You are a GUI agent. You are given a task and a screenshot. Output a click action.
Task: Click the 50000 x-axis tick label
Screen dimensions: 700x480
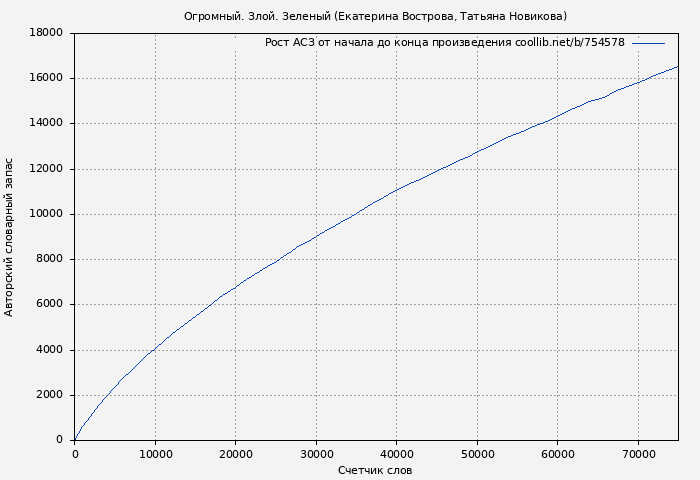[477, 454]
